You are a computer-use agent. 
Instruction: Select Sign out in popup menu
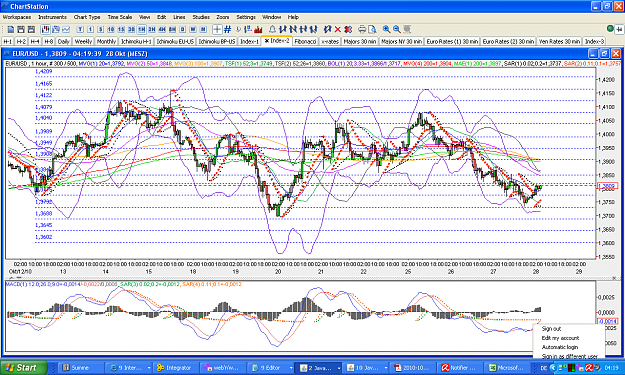(x=551, y=329)
